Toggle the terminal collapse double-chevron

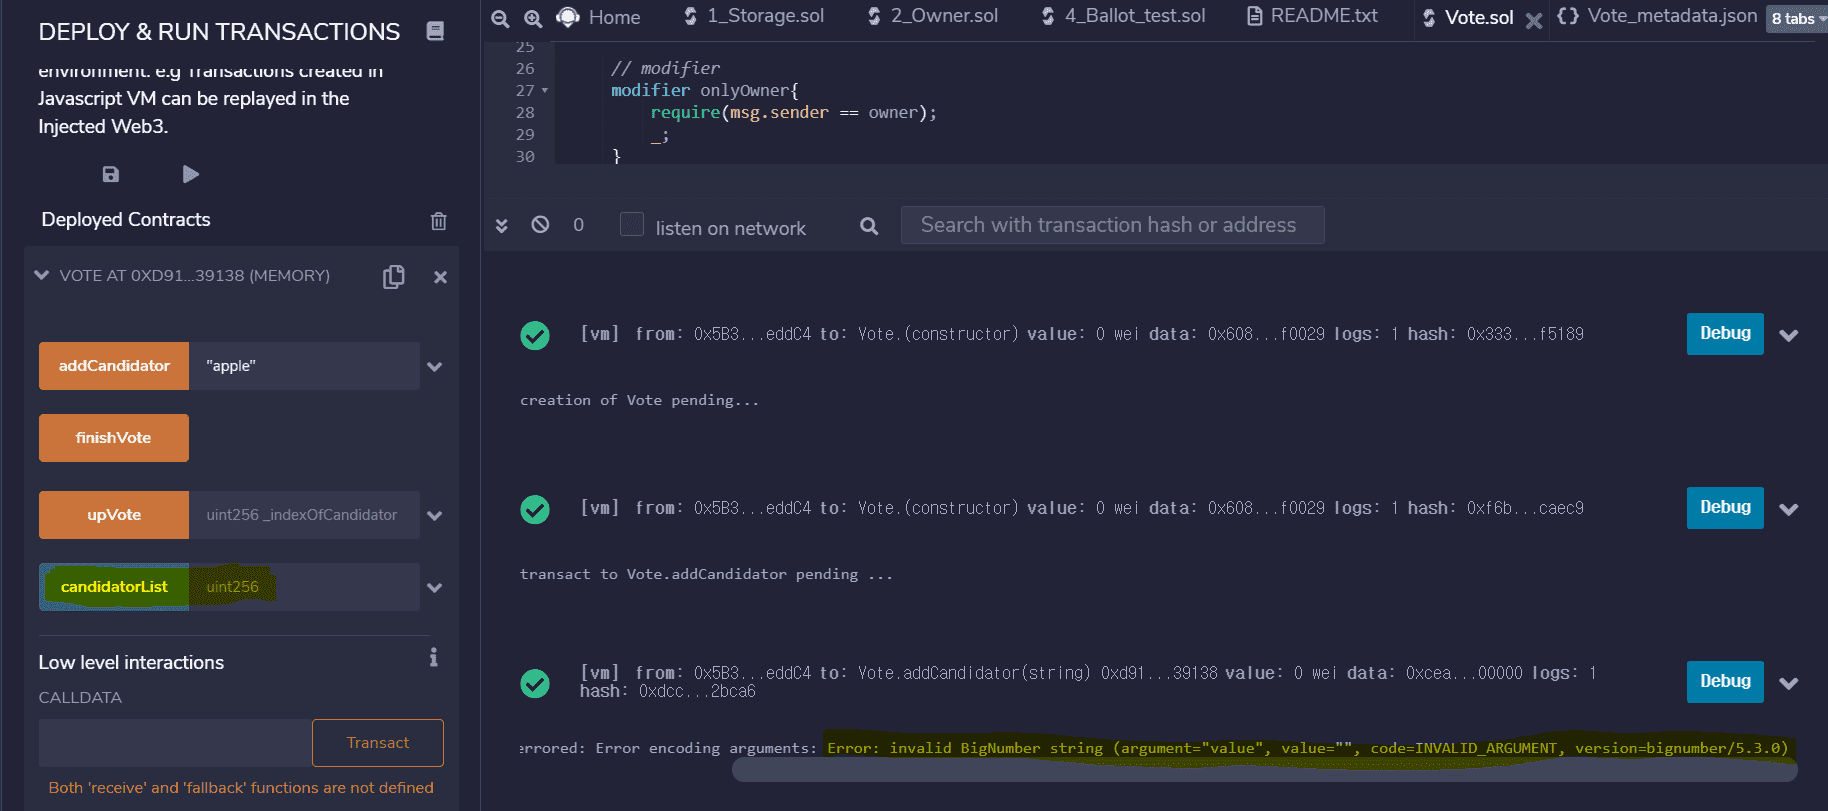(502, 225)
